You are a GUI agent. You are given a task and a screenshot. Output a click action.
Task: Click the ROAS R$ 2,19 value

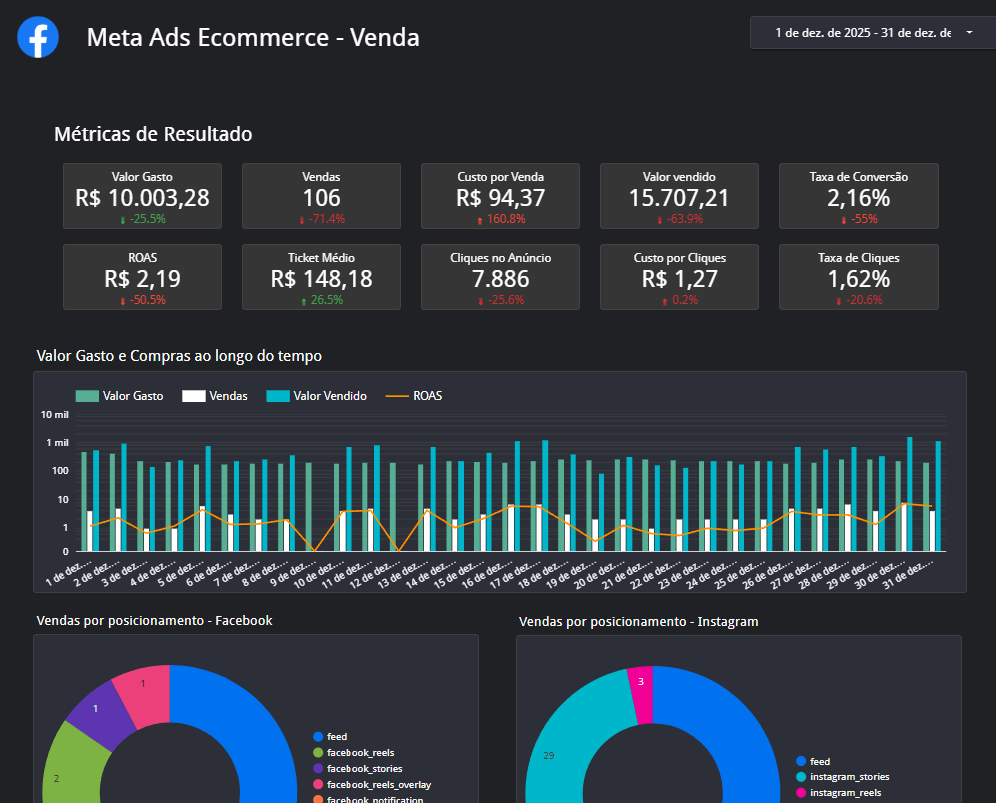tap(142, 279)
